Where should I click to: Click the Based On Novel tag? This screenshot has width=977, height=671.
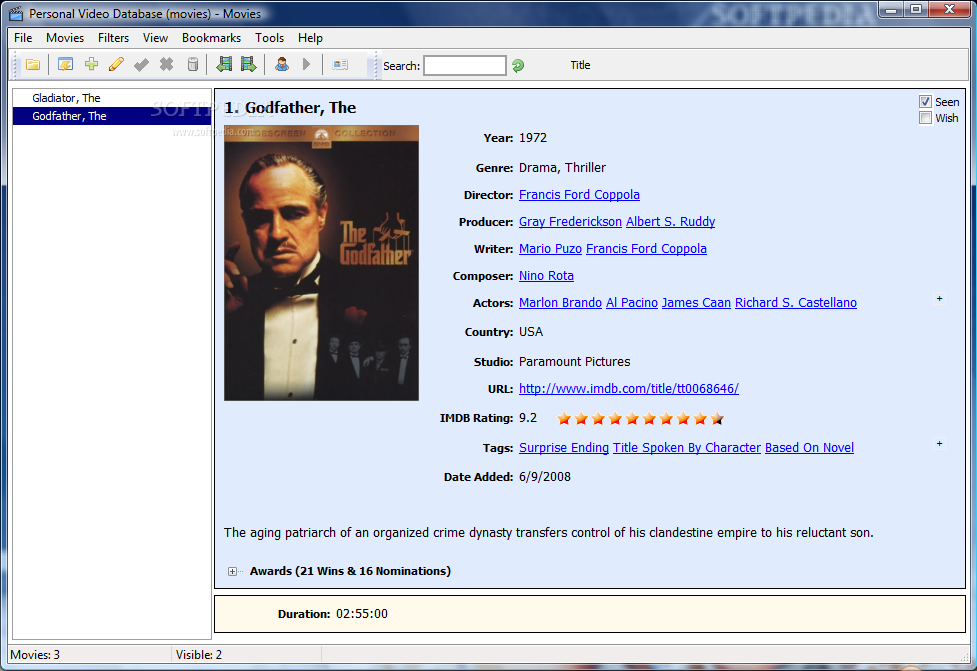pyautogui.click(x=809, y=448)
